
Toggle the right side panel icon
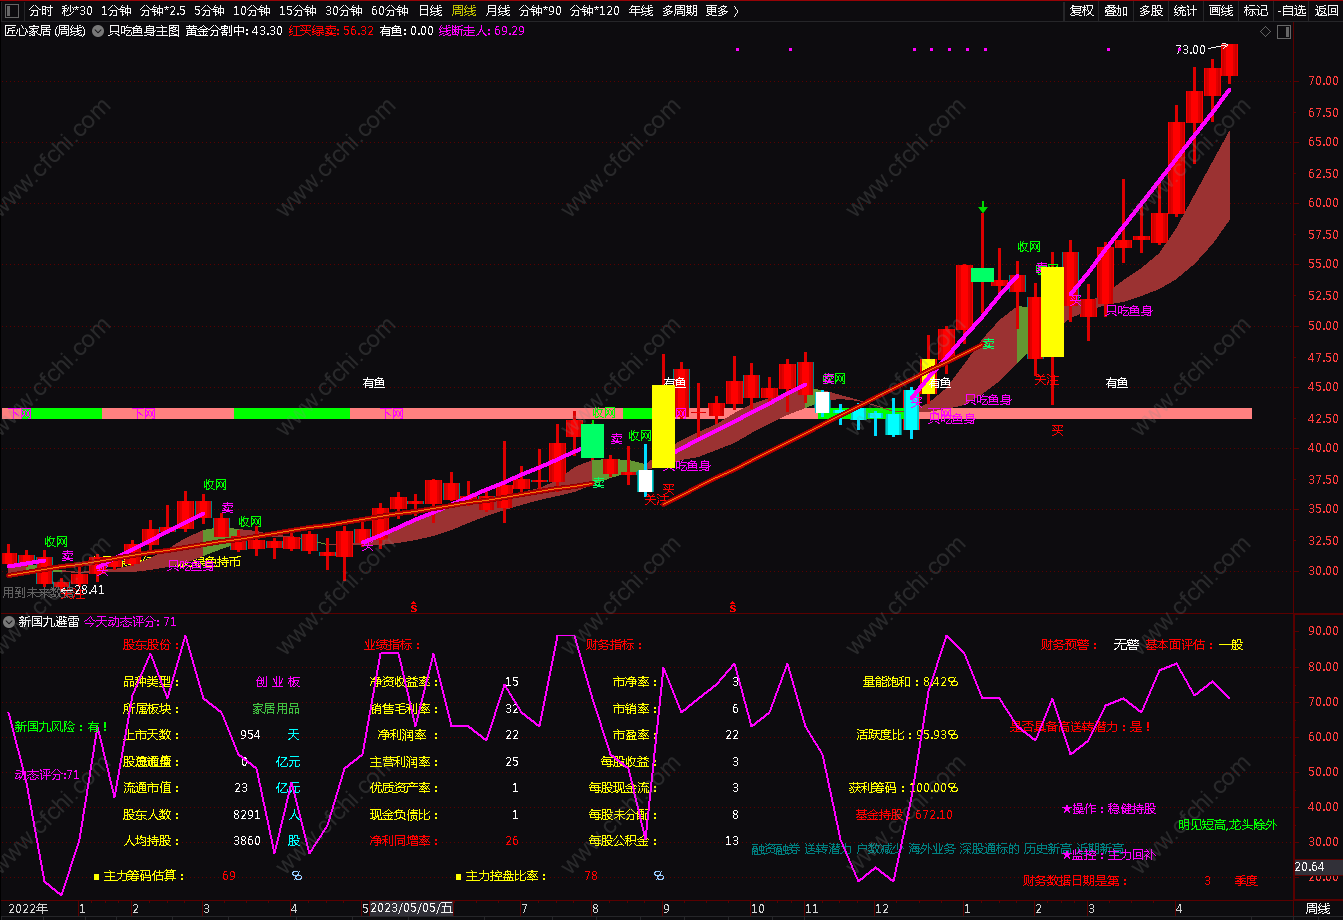(x=1285, y=31)
